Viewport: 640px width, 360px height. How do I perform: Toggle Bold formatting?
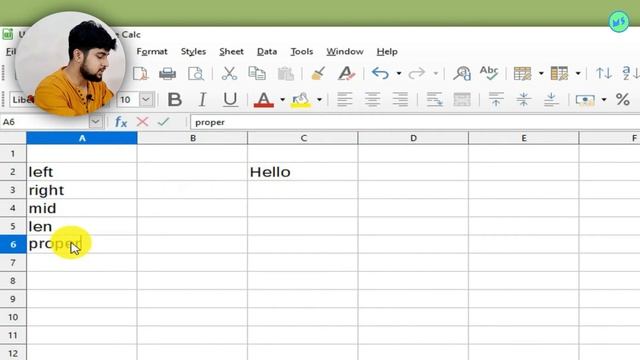175,100
